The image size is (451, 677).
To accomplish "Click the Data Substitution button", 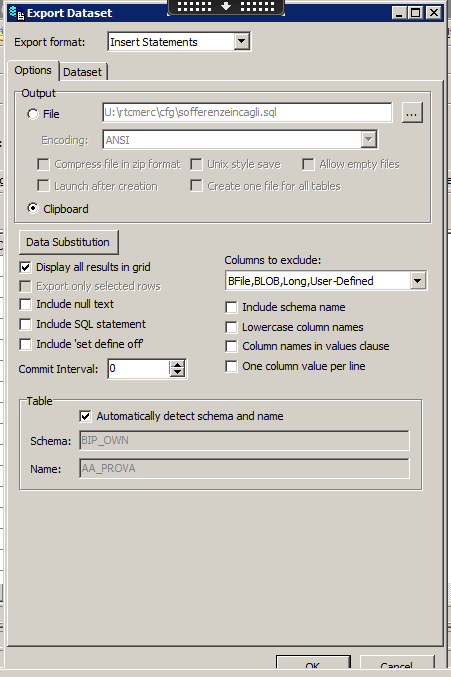I will pyautogui.click(x=68, y=242).
